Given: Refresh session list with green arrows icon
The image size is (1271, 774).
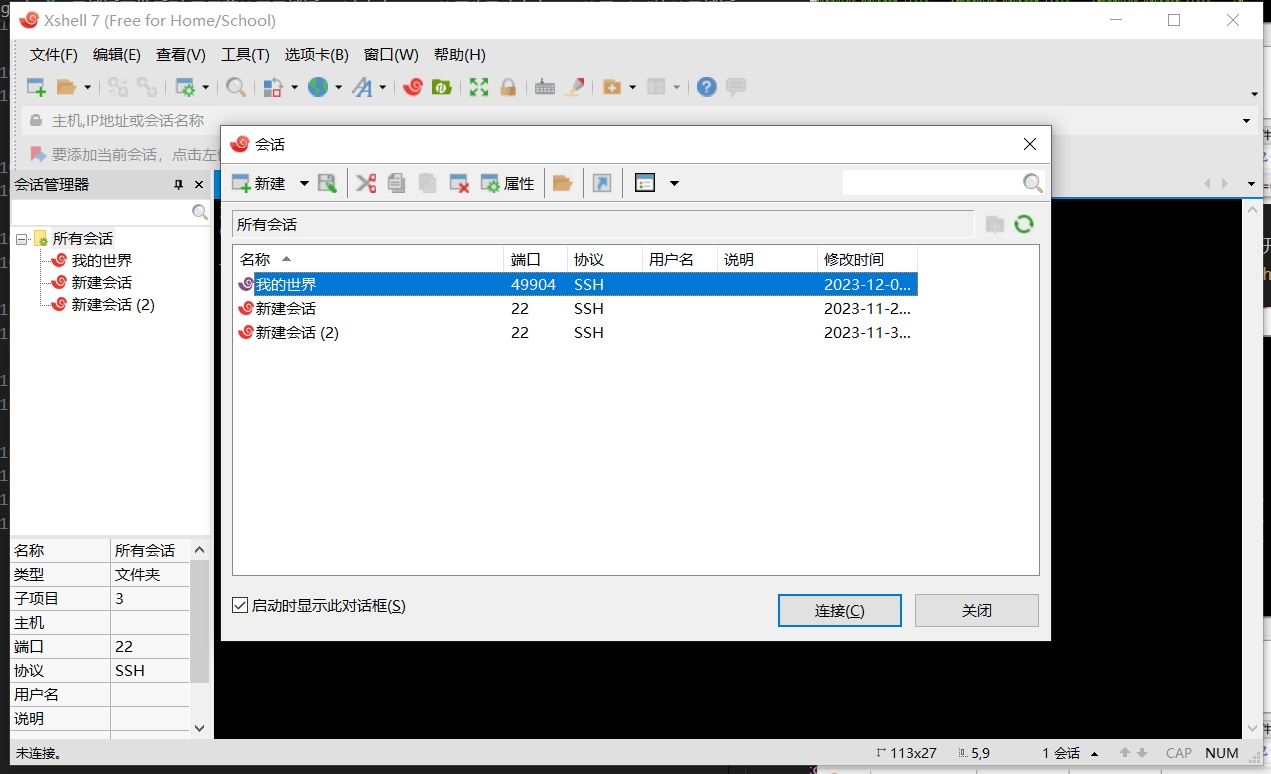Looking at the screenshot, I should (1024, 224).
